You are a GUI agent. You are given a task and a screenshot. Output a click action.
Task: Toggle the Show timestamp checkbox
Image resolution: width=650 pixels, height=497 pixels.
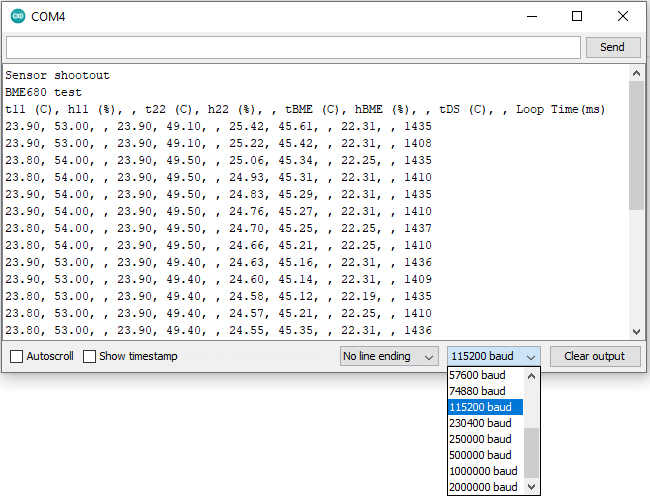point(89,356)
